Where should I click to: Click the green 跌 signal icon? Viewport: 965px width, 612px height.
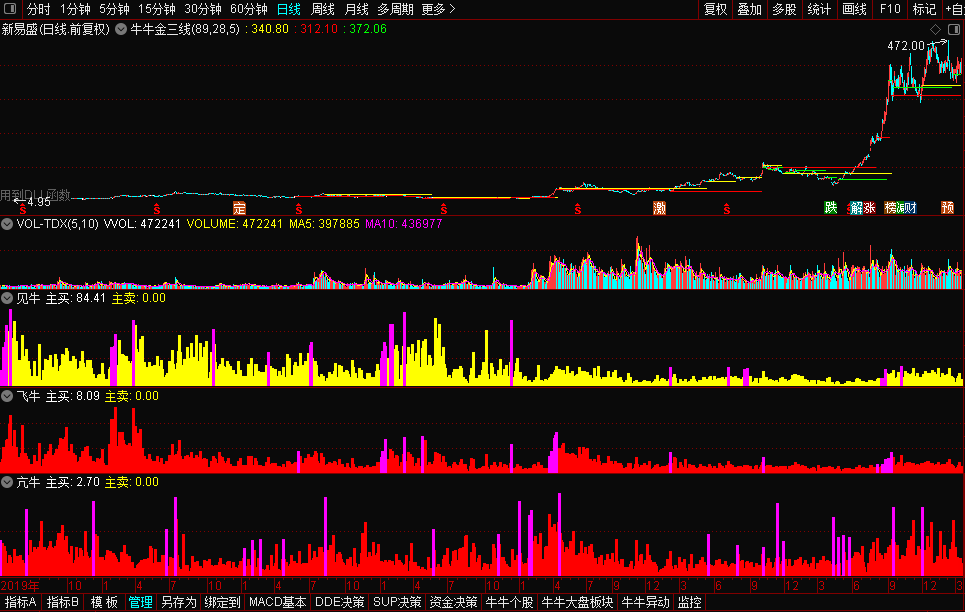pos(830,208)
